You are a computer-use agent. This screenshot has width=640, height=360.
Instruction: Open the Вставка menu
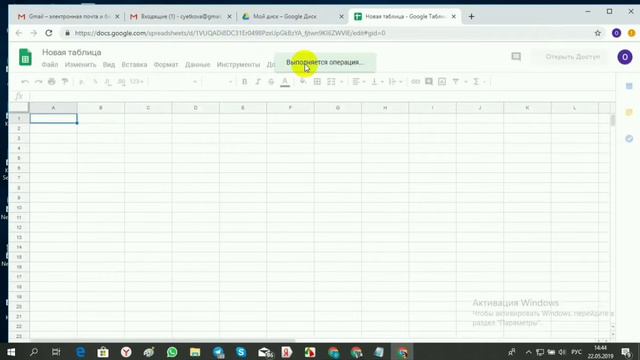point(134,64)
